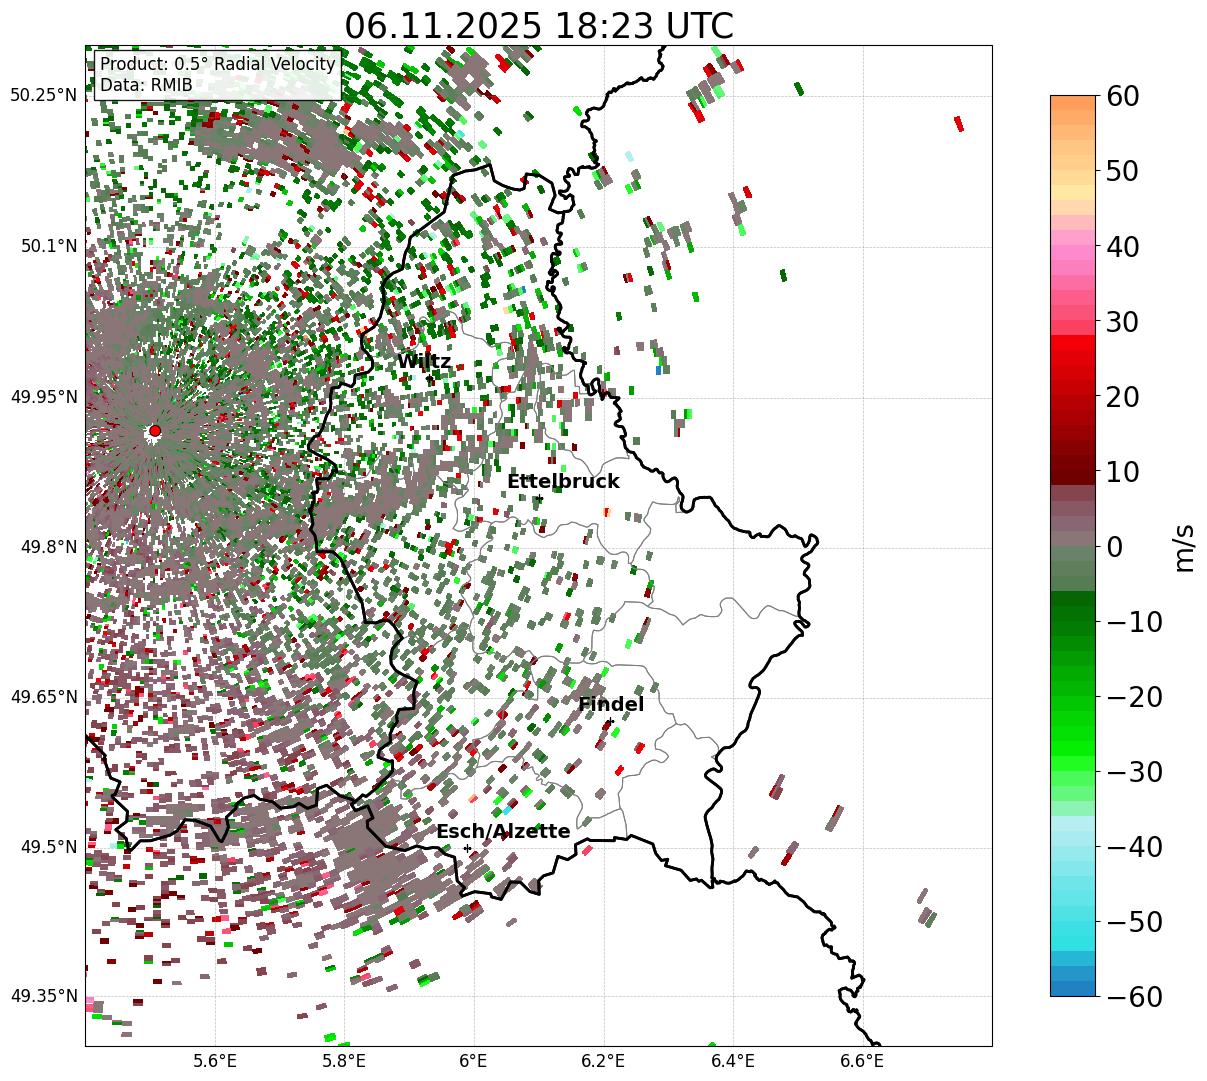
Task: Click the 50.1°N latitude tick label
Action: [48, 246]
